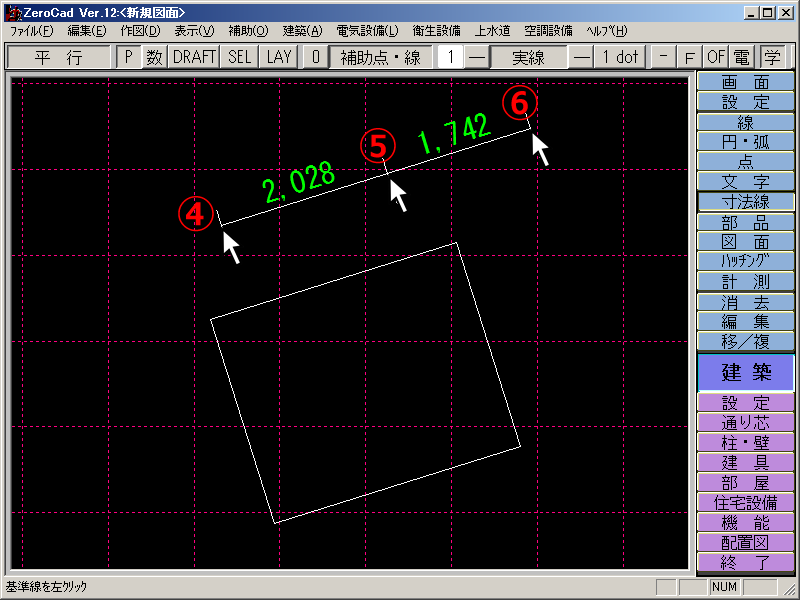Open the 補助(O) menu
The image size is (800, 600).
pos(248,31)
